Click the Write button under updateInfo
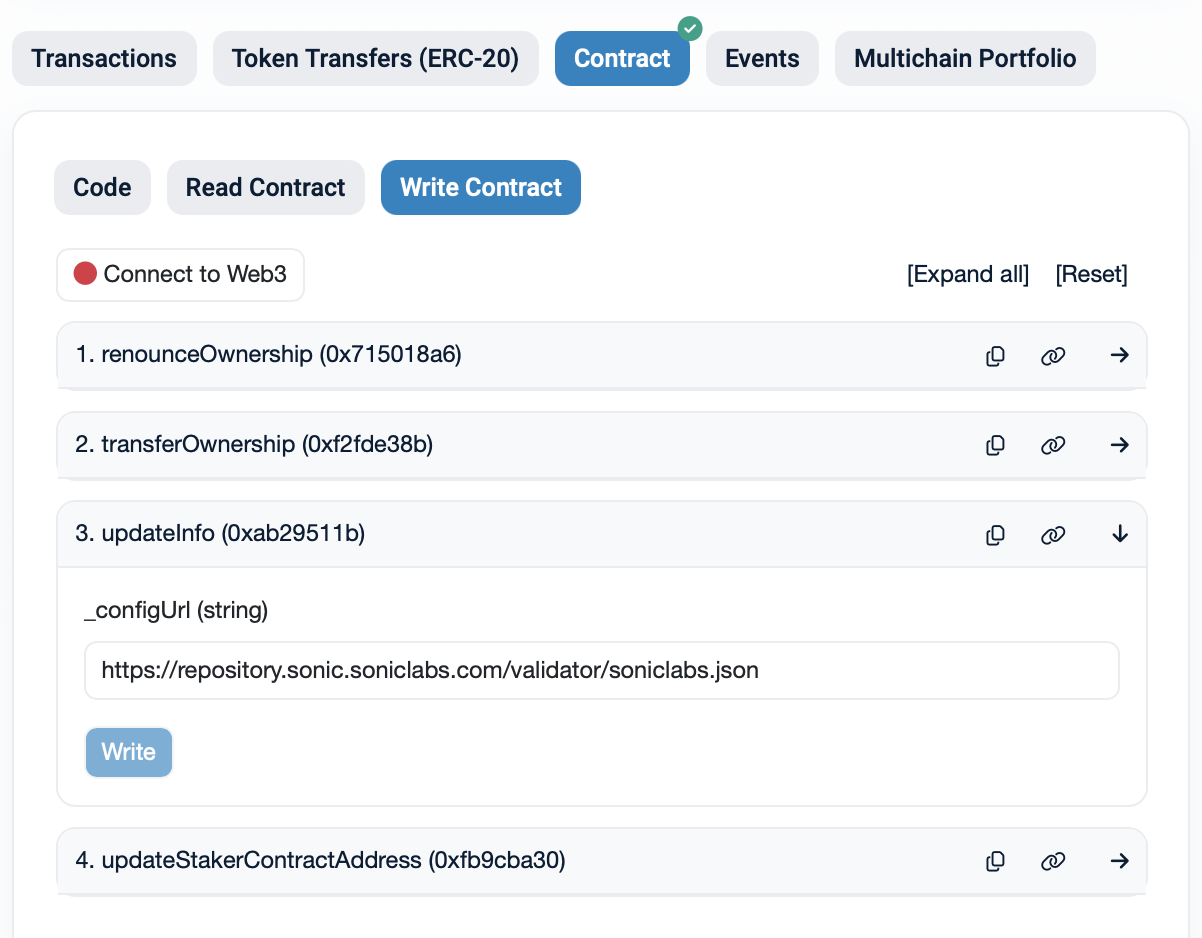The height and width of the screenshot is (938, 1202). point(129,752)
